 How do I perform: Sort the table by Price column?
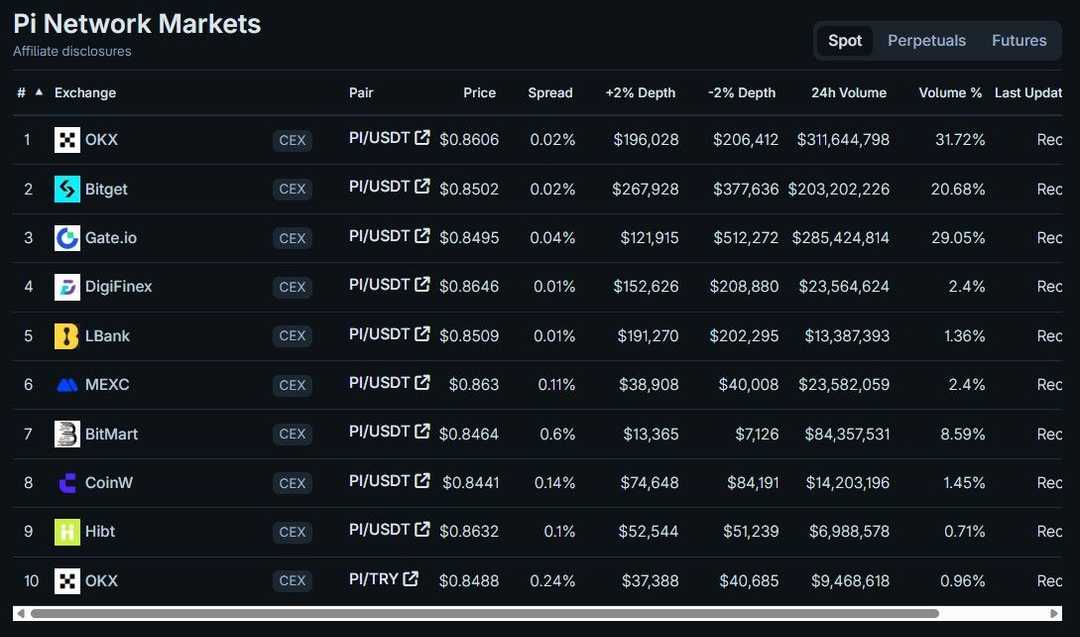click(480, 91)
